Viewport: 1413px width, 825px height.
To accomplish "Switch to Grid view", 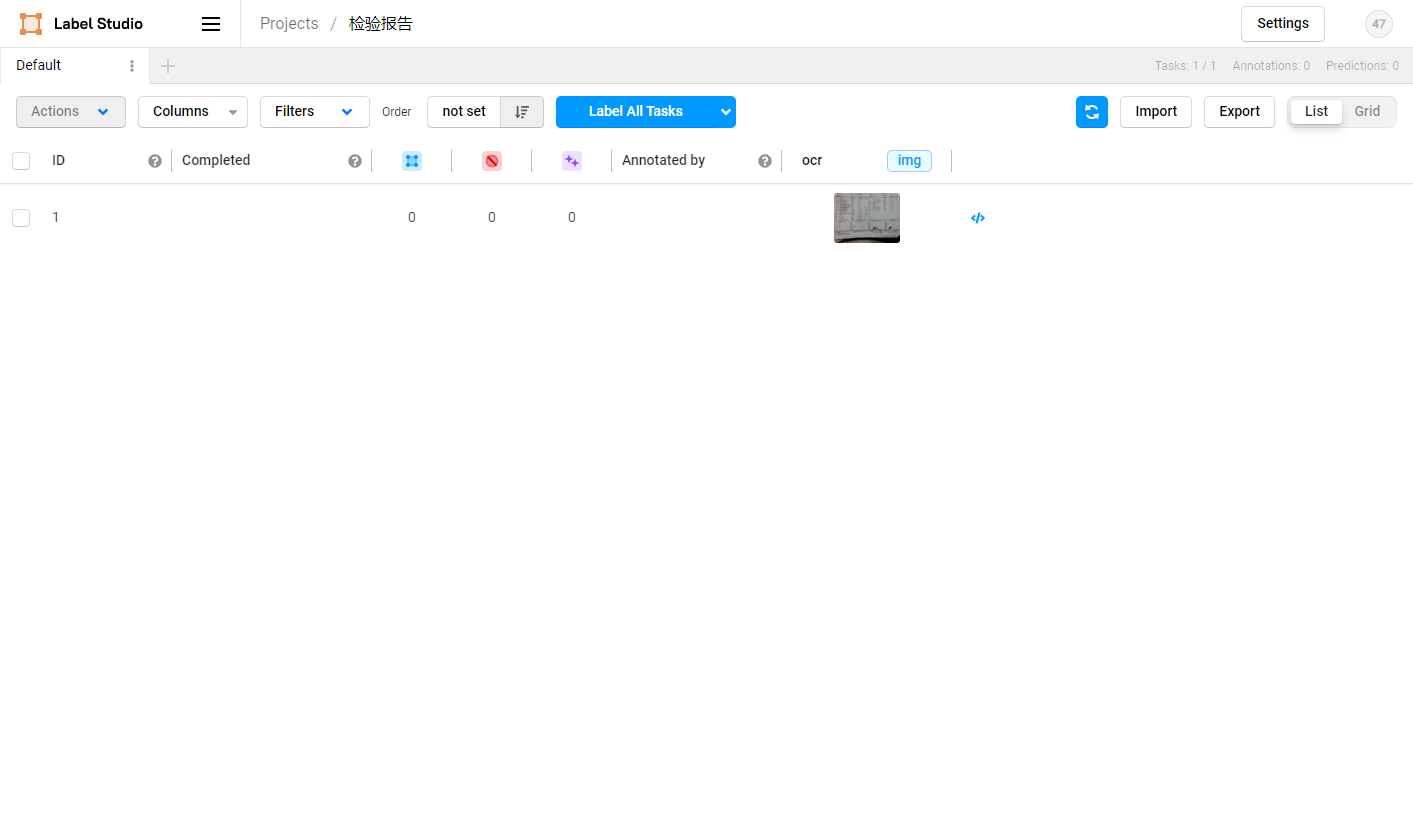I will (1367, 112).
